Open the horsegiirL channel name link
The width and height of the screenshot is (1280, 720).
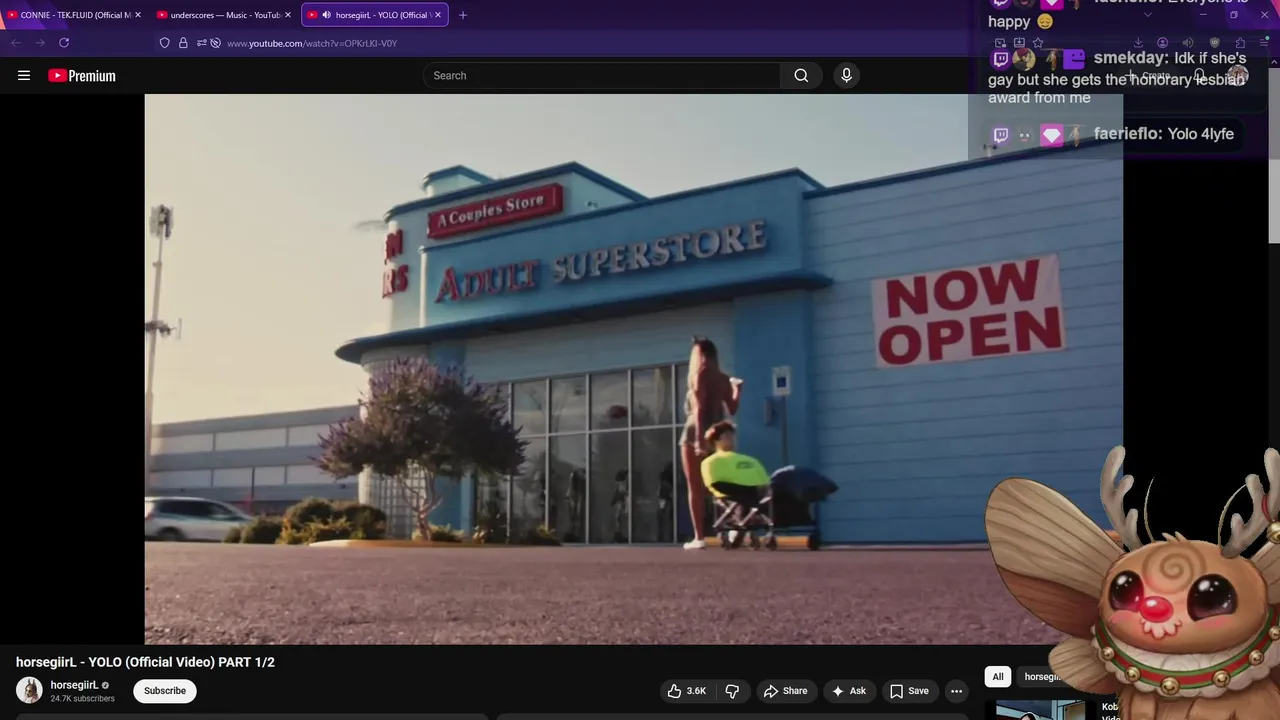[74, 685]
